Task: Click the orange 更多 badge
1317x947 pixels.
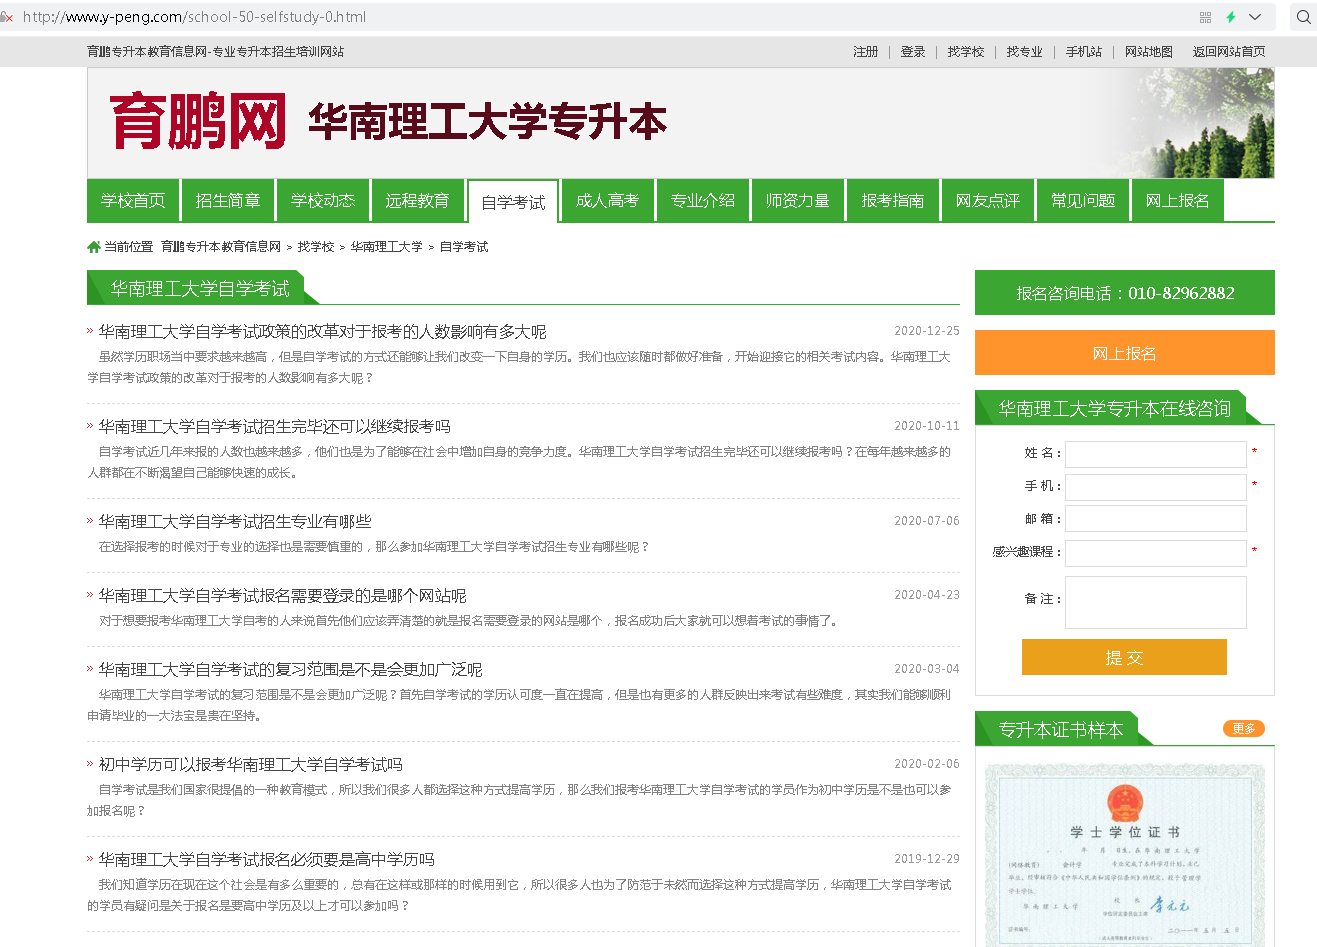Action: click(1243, 729)
